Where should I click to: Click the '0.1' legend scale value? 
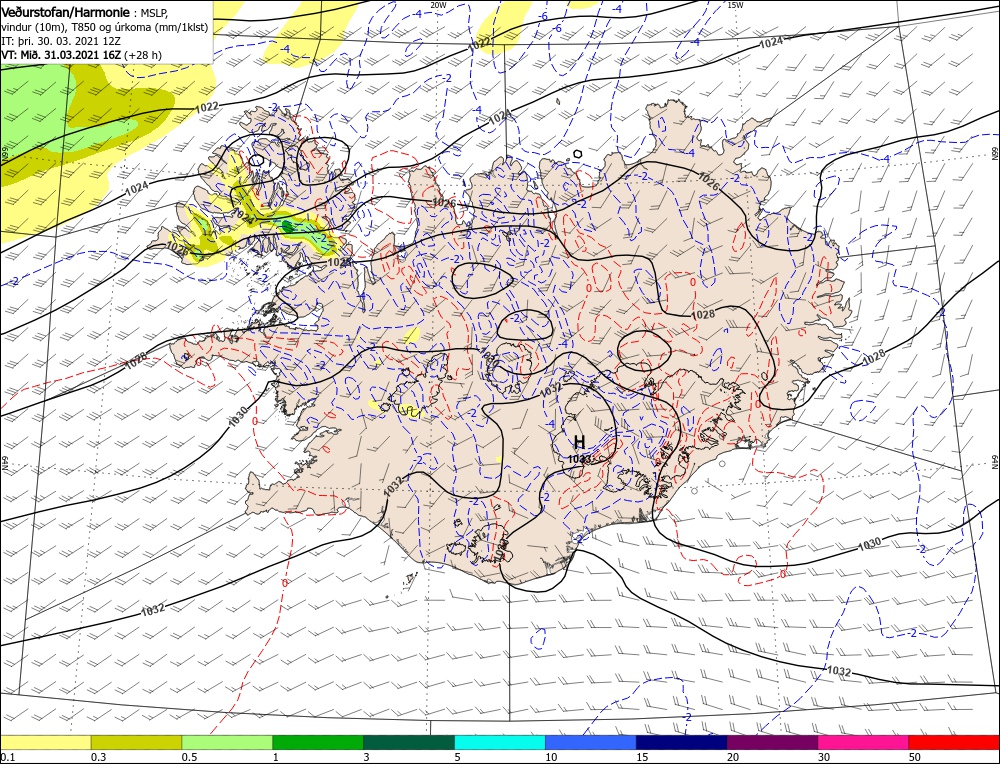(7, 757)
